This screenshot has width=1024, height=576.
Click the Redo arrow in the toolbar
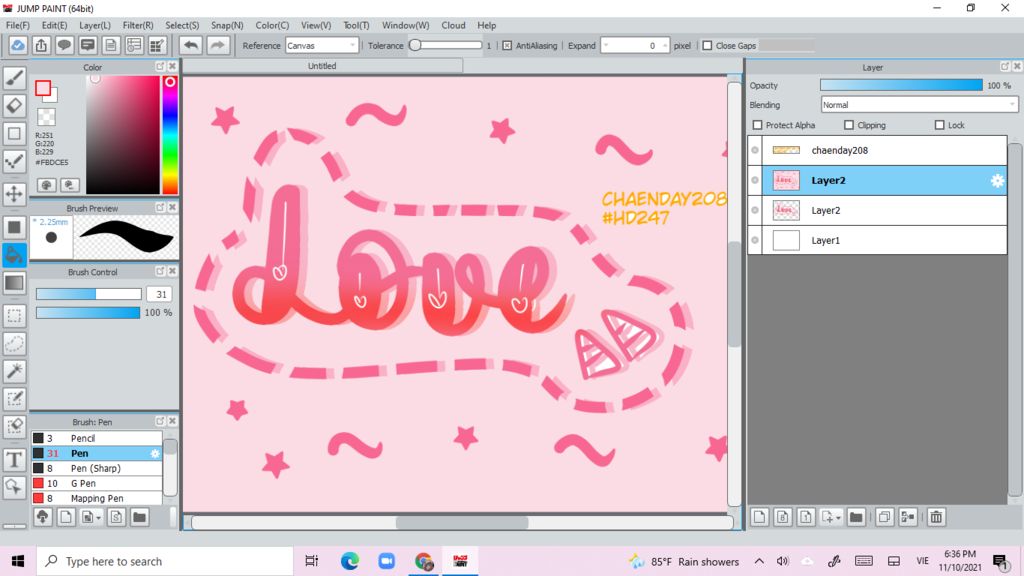[217, 46]
